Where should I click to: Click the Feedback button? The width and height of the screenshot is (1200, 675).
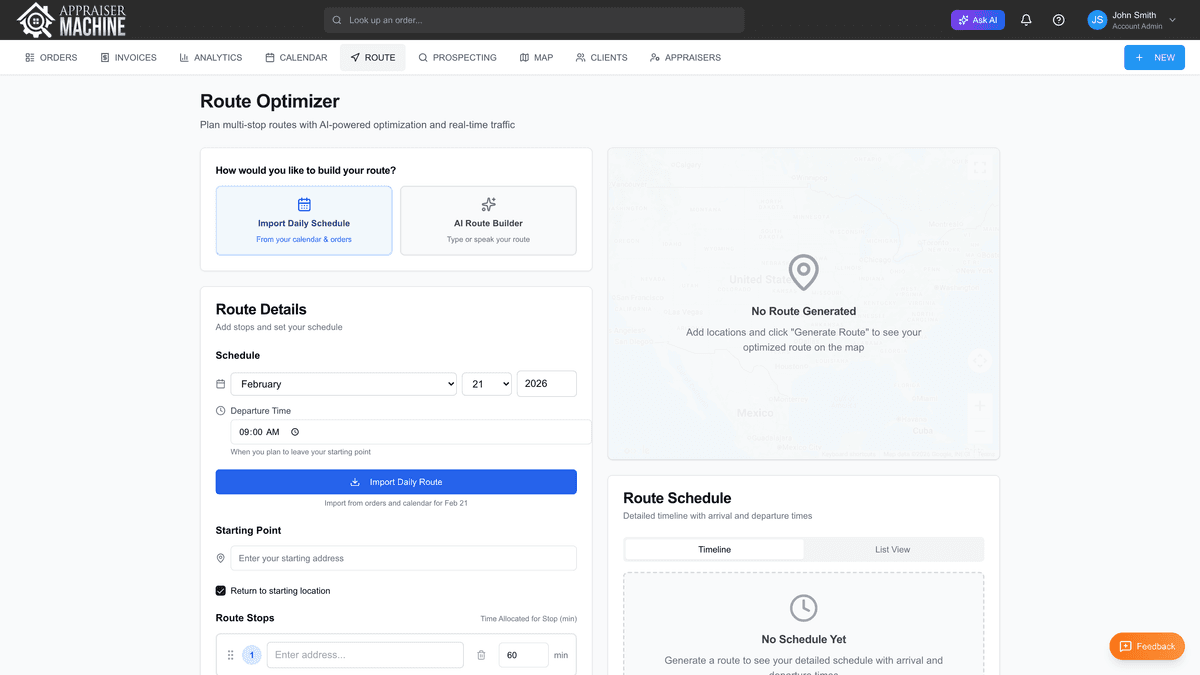1147,646
